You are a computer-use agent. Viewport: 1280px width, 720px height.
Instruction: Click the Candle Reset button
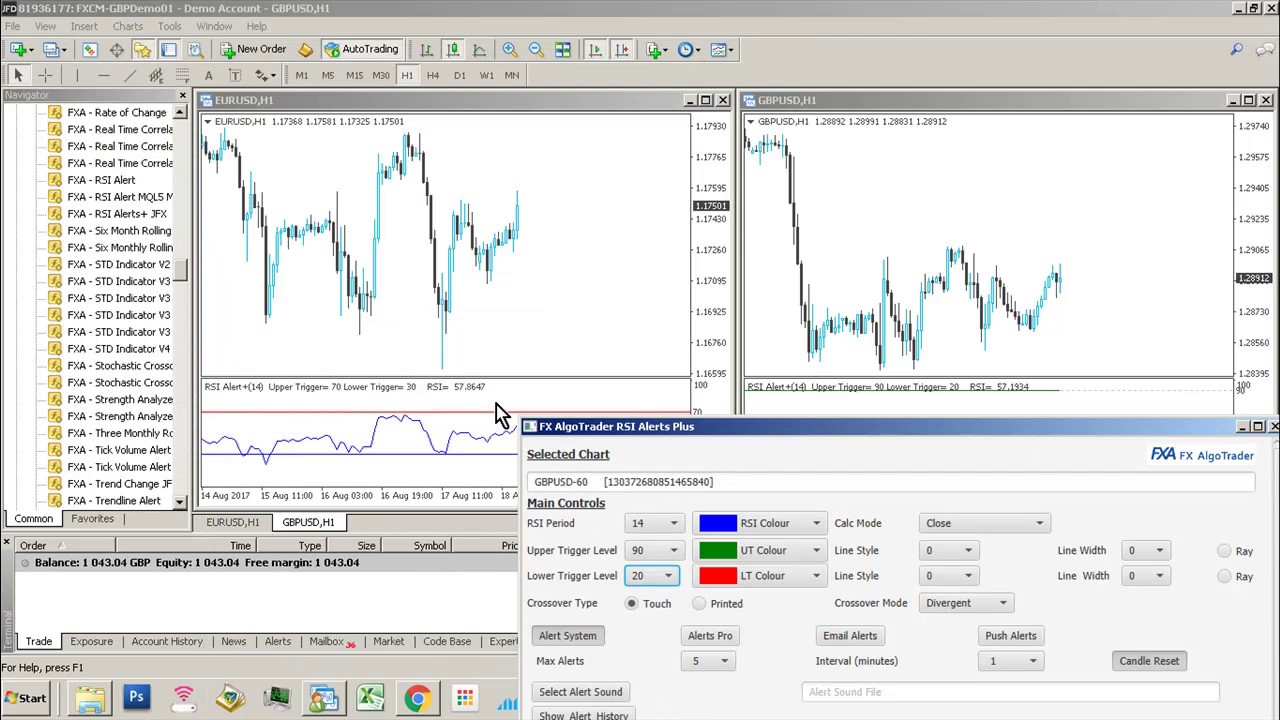[x=1149, y=661]
